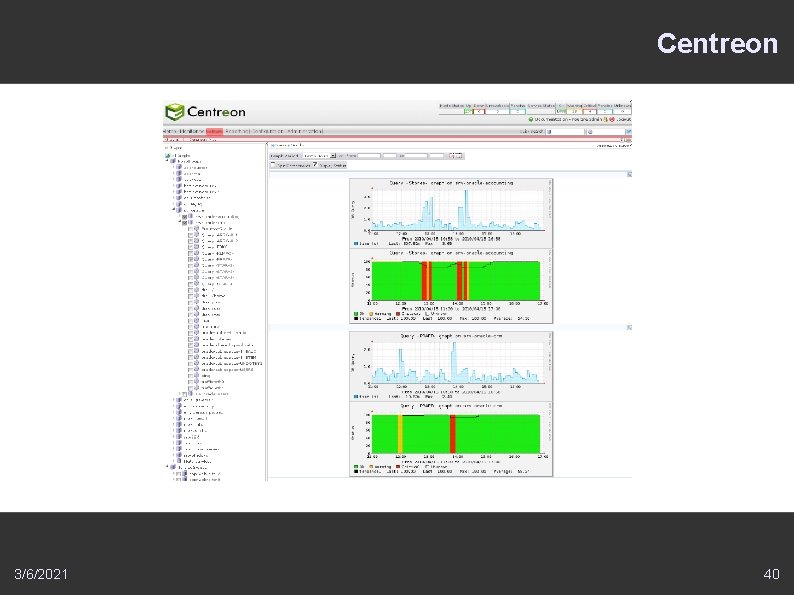Click into the Quick Search field
The image size is (794, 595).
pos(565,132)
